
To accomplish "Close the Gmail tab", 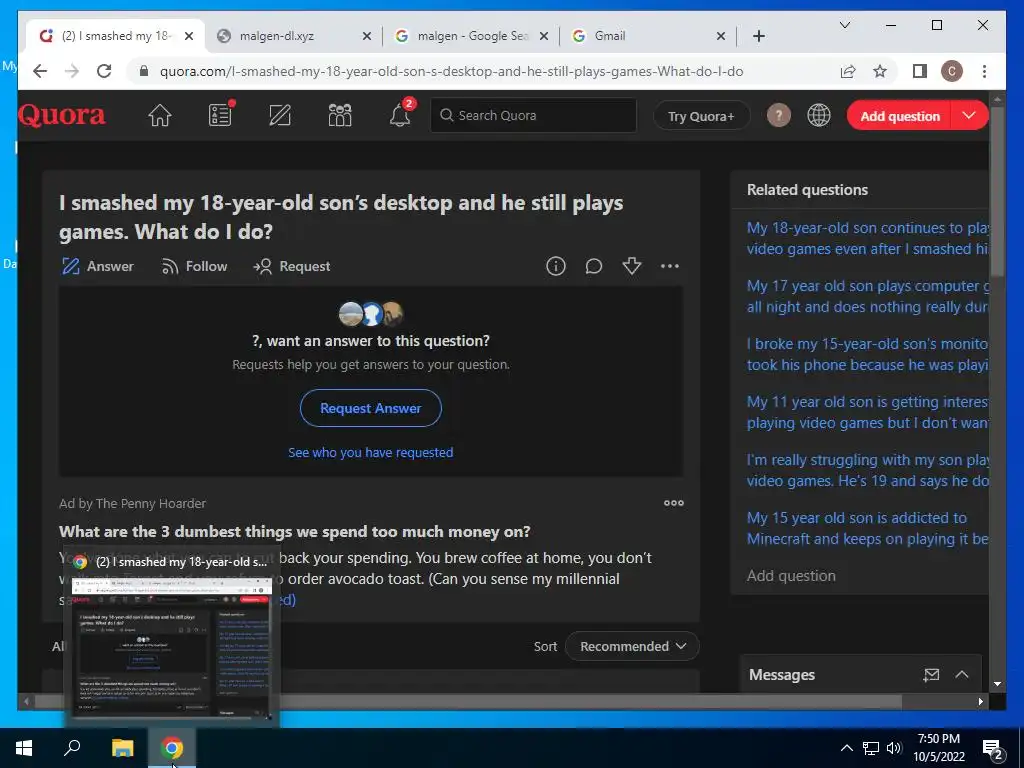I will 720,36.
